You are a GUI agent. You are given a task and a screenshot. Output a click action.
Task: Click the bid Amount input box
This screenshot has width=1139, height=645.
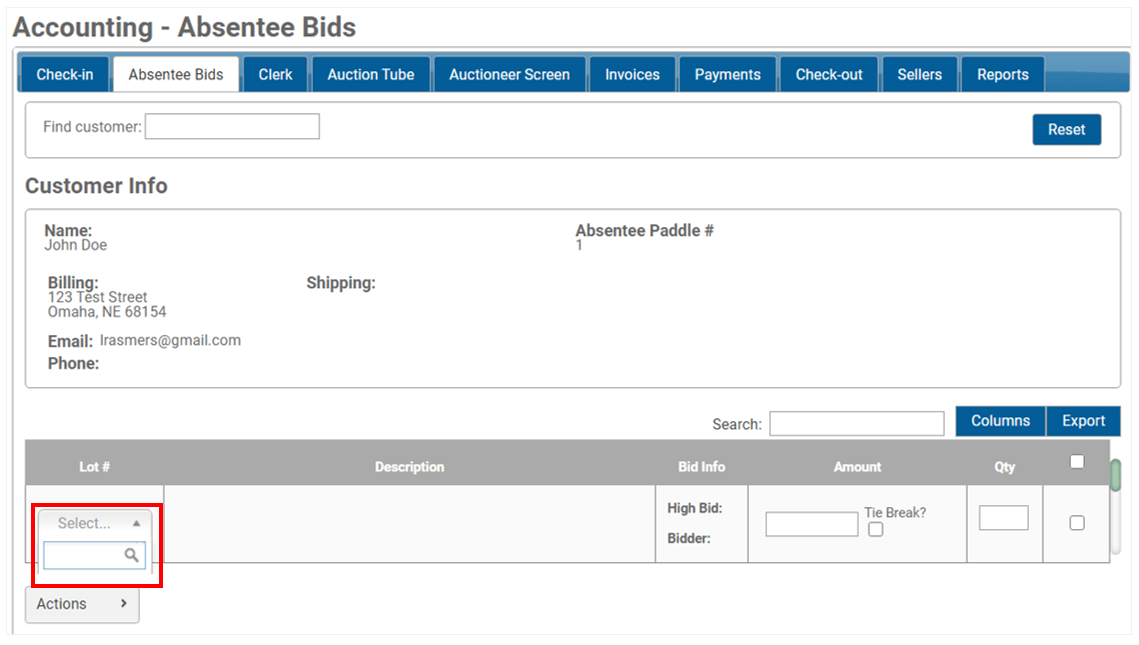(810, 523)
